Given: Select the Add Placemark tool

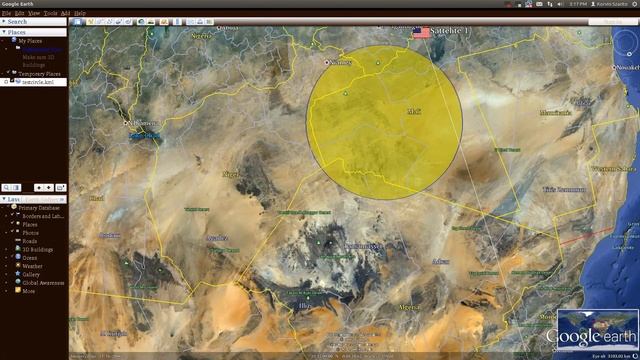Looking at the screenshot, I should click(x=91, y=22).
